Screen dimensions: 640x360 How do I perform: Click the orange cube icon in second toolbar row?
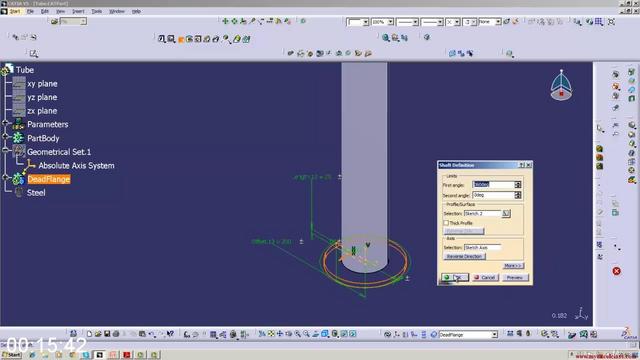pyautogui.click(x=181, y=40)
